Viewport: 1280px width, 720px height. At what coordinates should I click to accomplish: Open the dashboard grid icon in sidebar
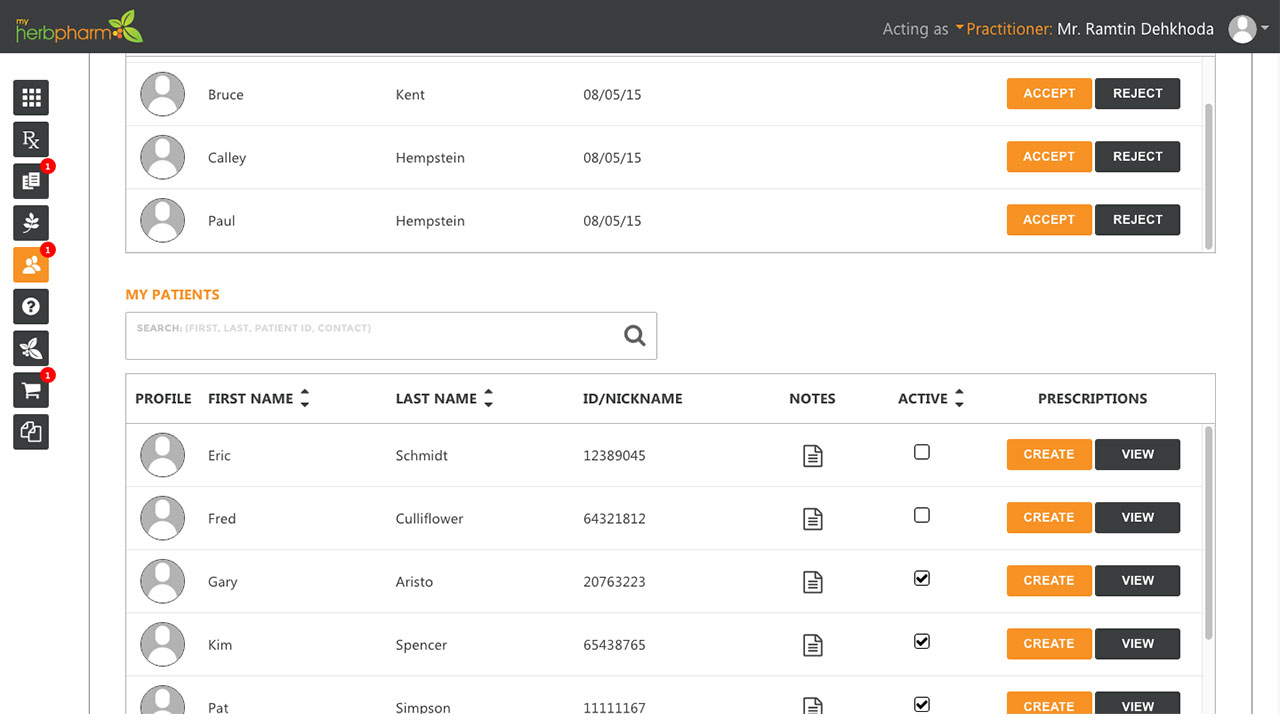(31, 98)
